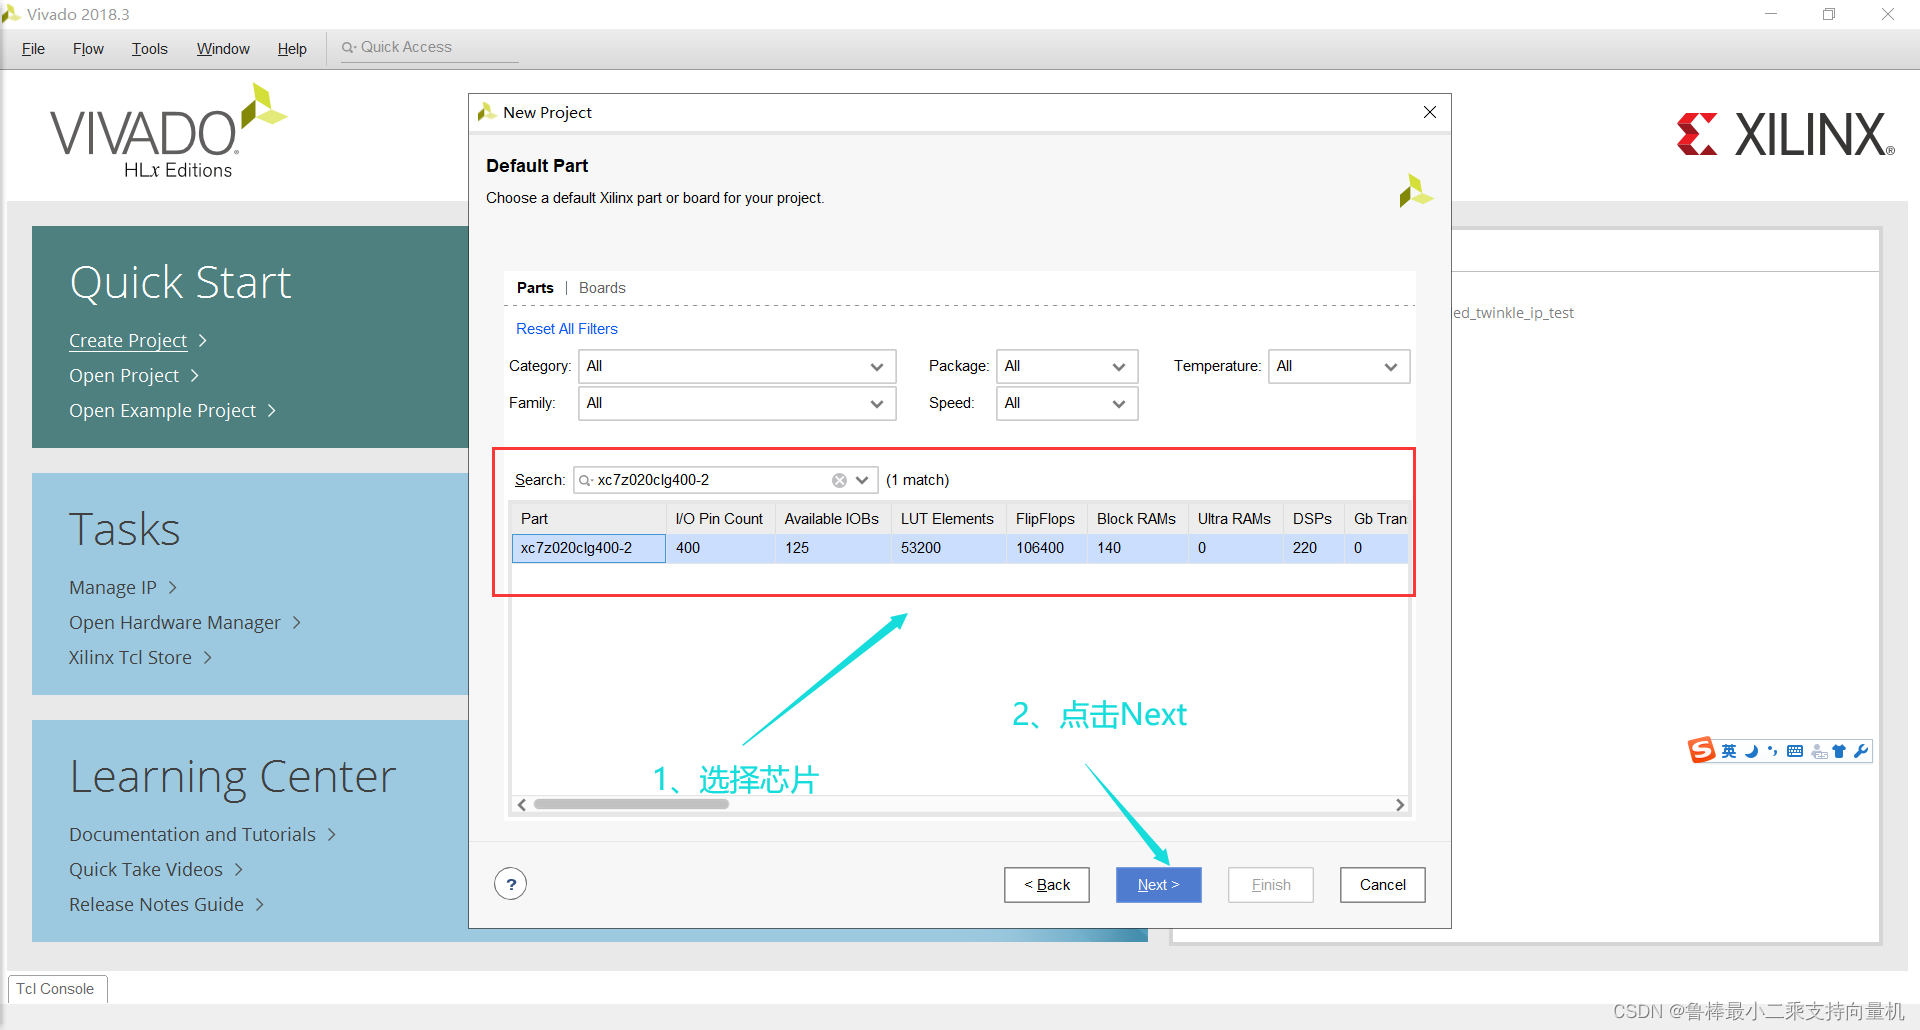Open the Tcl Console tab

[x=56, y=989]
